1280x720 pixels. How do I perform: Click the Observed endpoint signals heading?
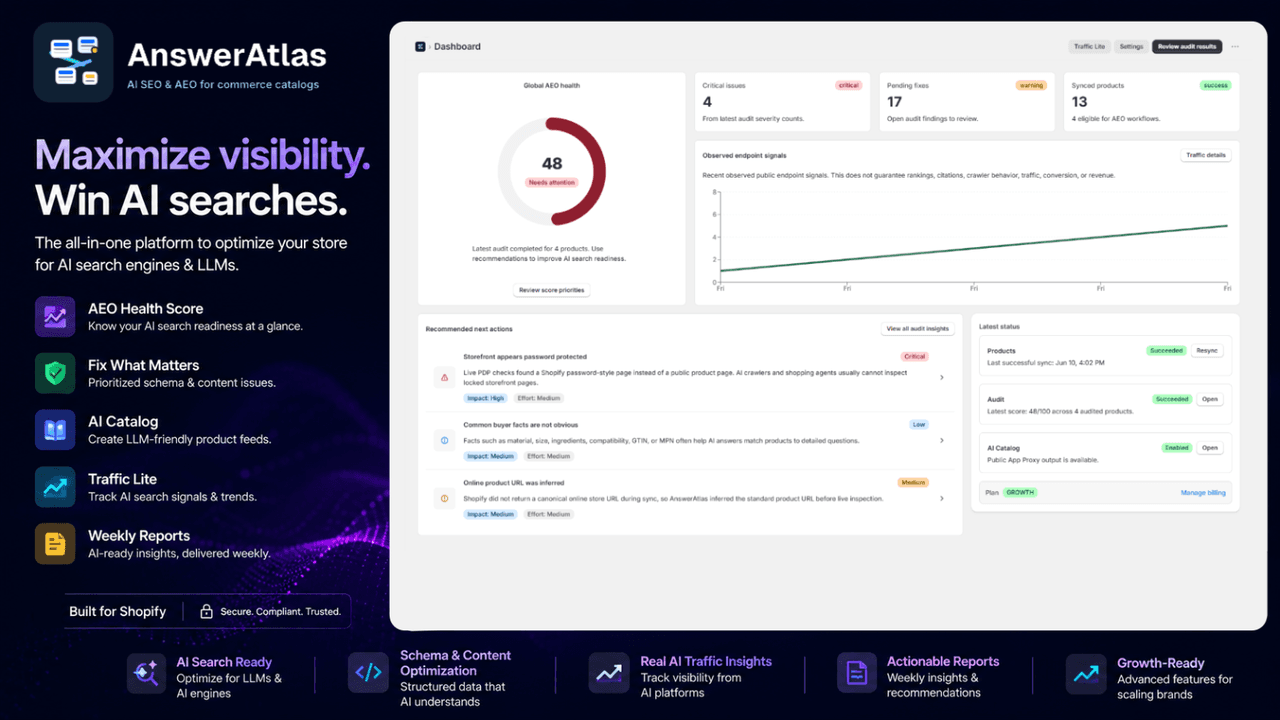[745, 155]
